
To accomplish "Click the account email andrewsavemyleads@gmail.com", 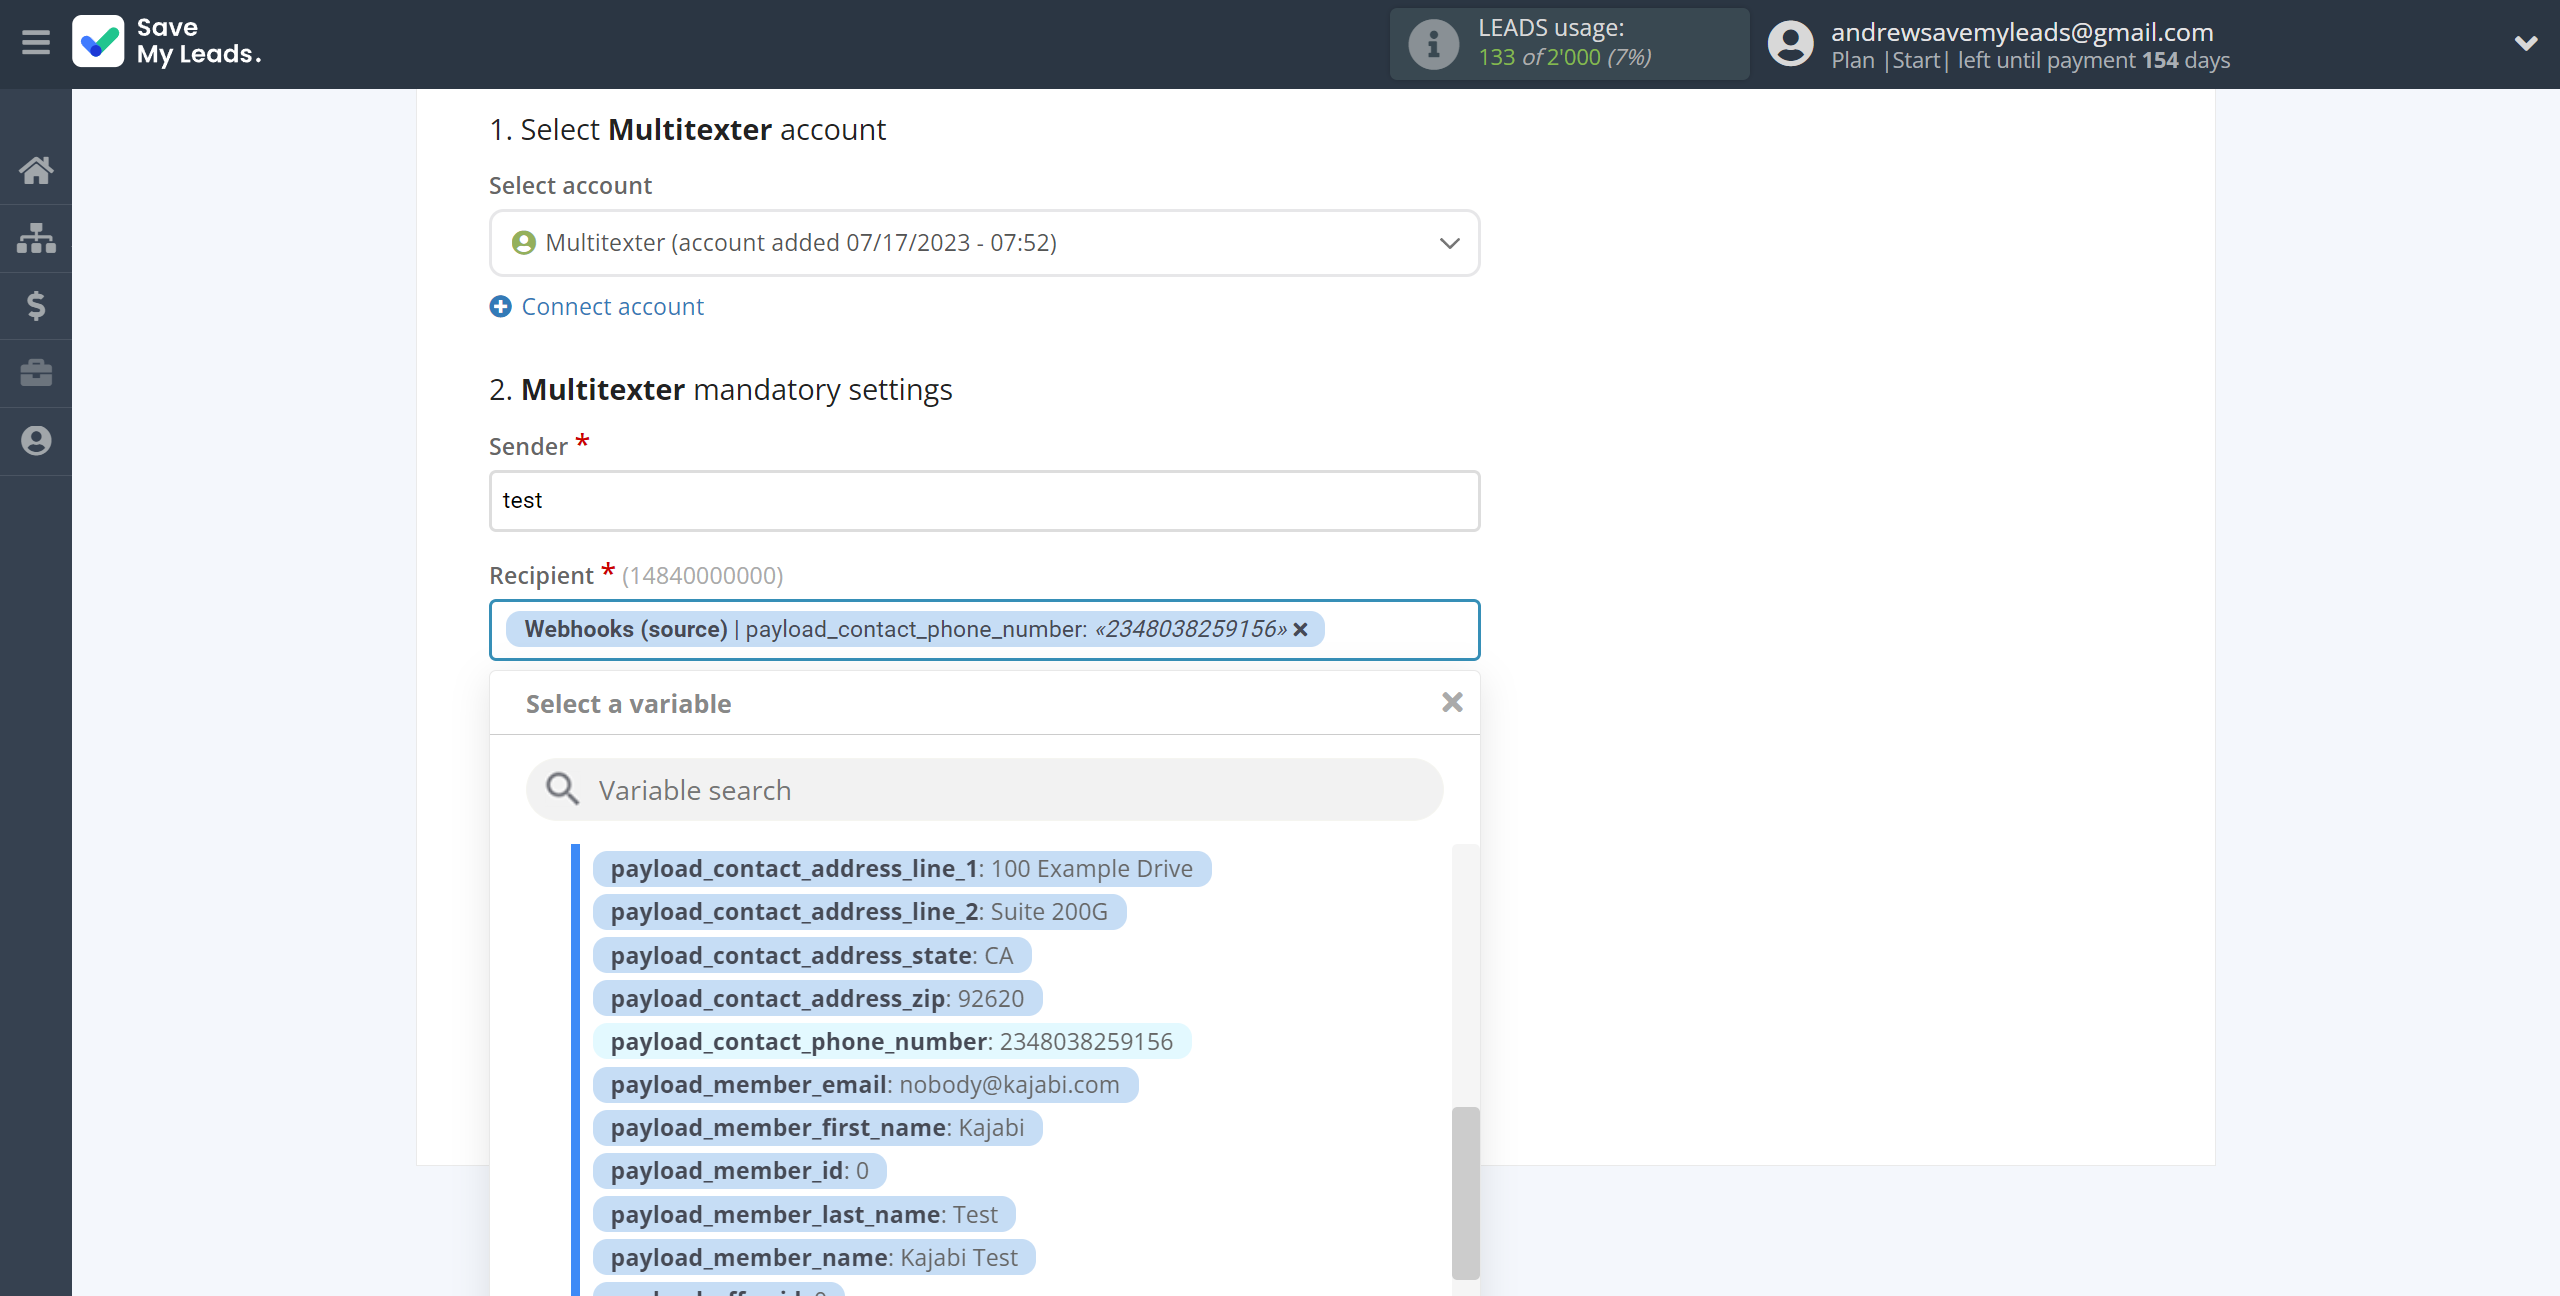I will [x=2022, y=32].
